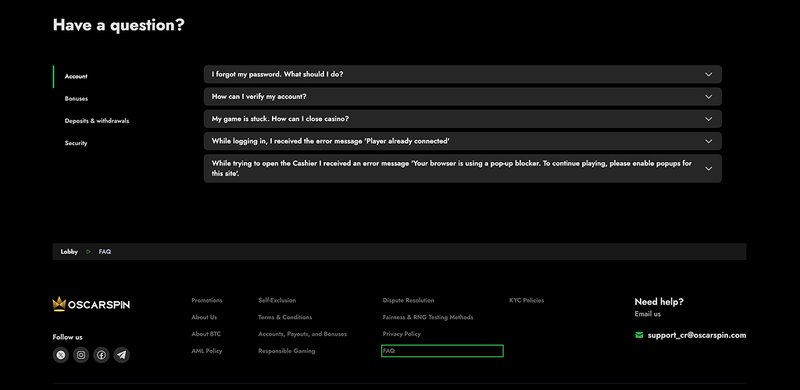Screen dimensions: 800x390
Task: Select the Bonuses FAQ category
Action: pos(76,99)
